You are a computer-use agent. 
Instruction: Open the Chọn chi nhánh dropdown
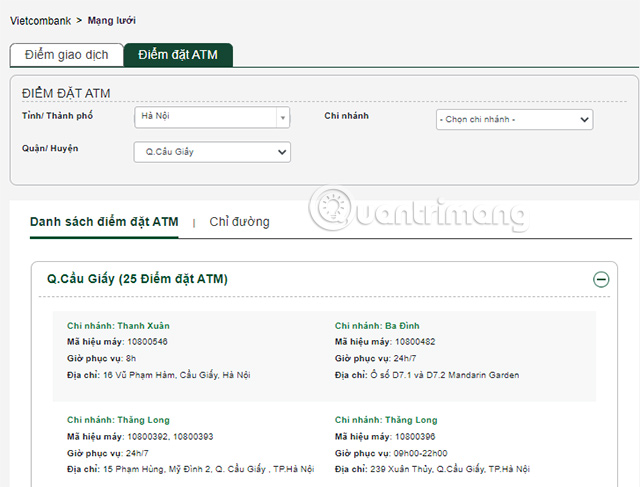click(514, 119)
